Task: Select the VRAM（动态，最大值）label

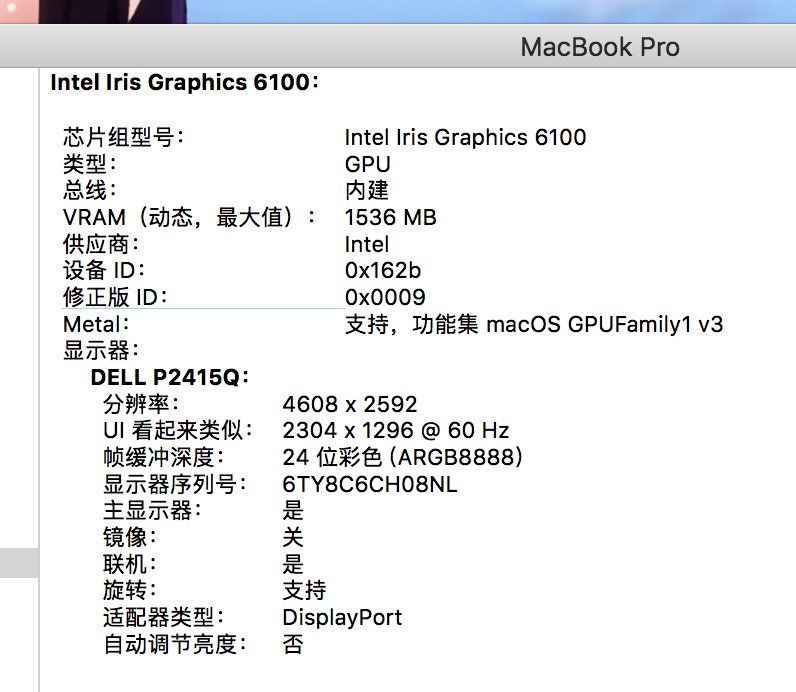Action: point(189,217)
